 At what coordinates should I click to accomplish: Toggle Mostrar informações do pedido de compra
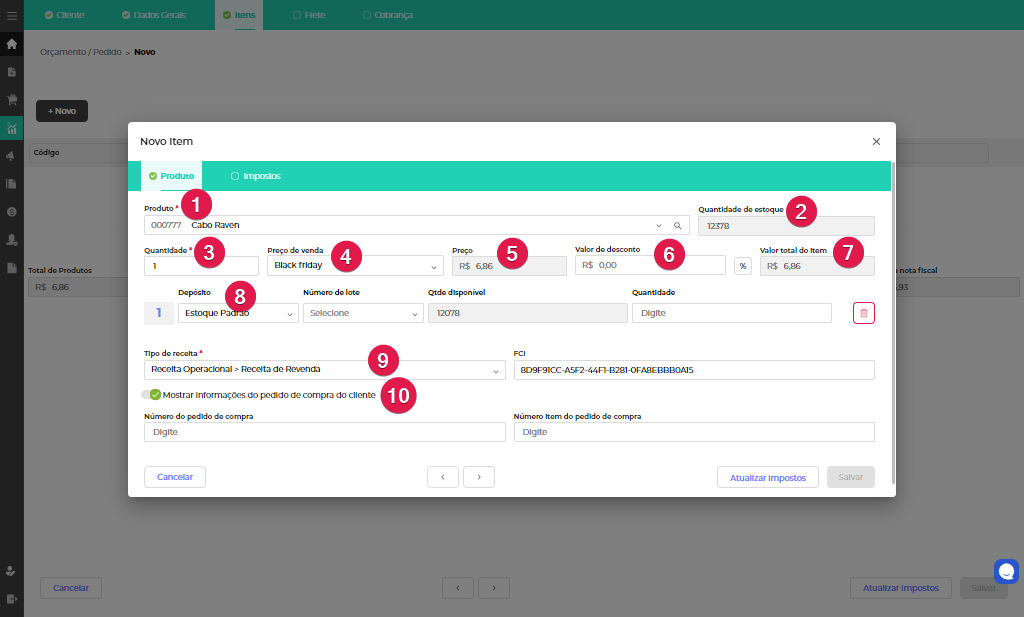pyautogui.click(x=151, y=395)
